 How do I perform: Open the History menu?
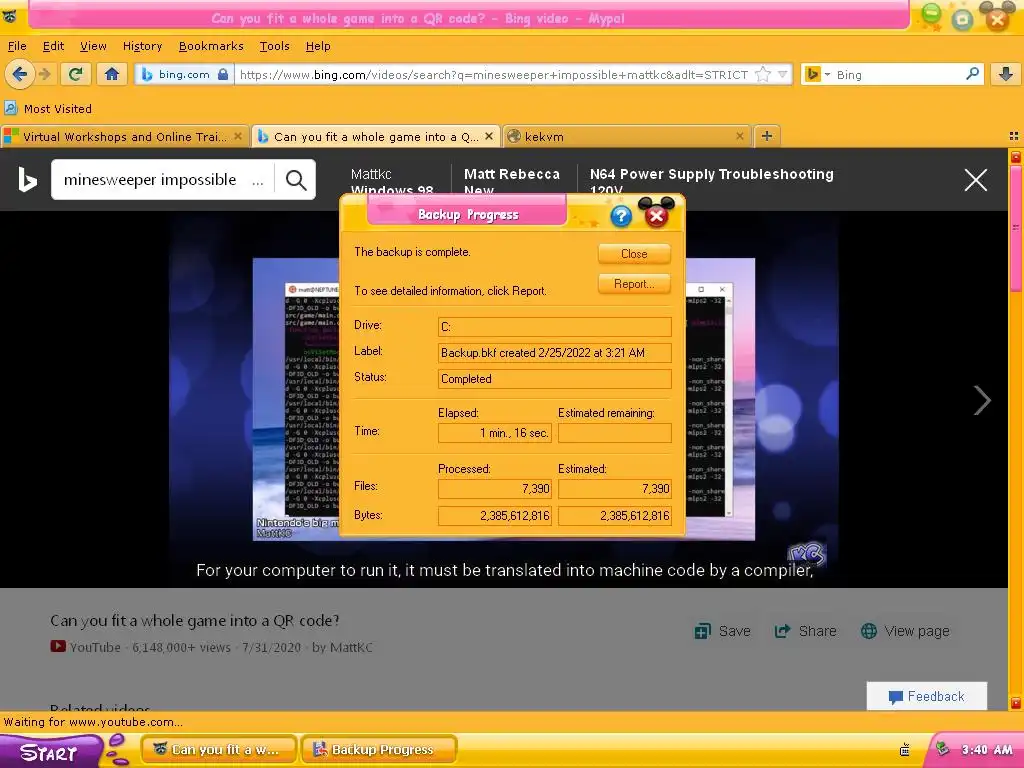[142, 46]
